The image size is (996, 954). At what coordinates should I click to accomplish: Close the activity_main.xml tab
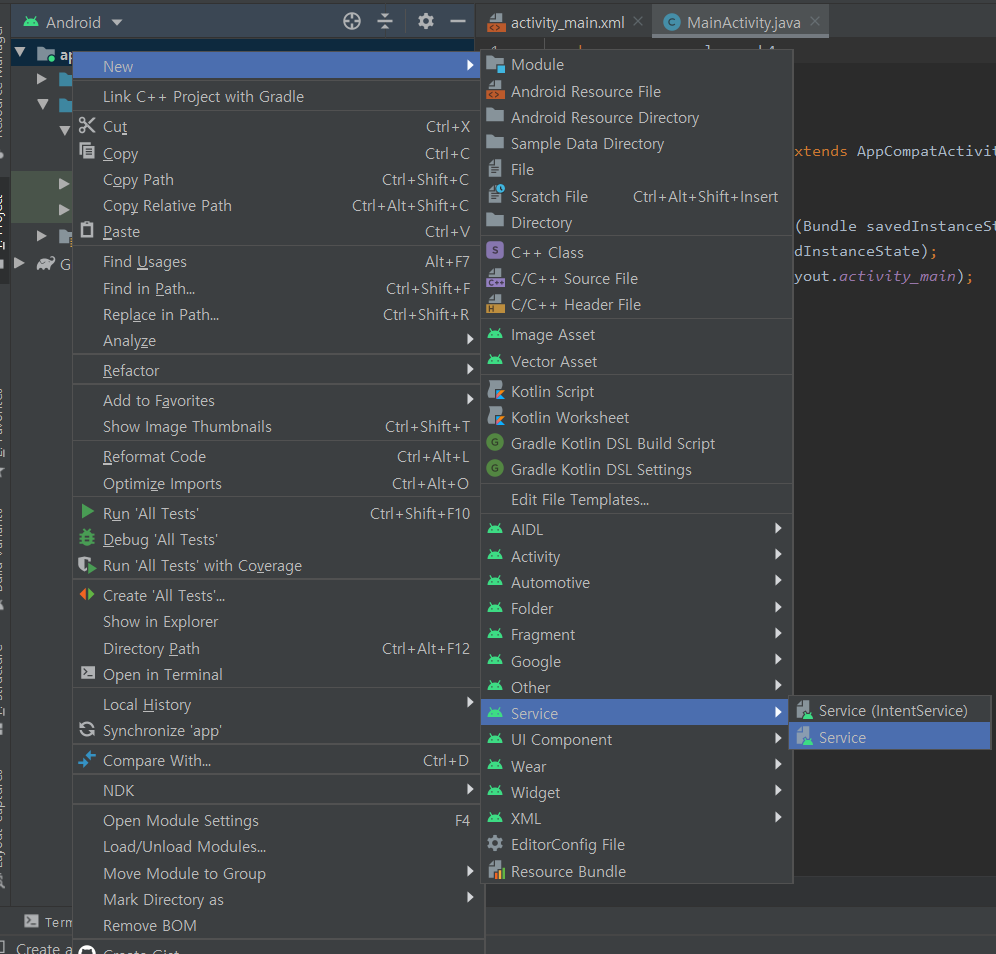638,22
